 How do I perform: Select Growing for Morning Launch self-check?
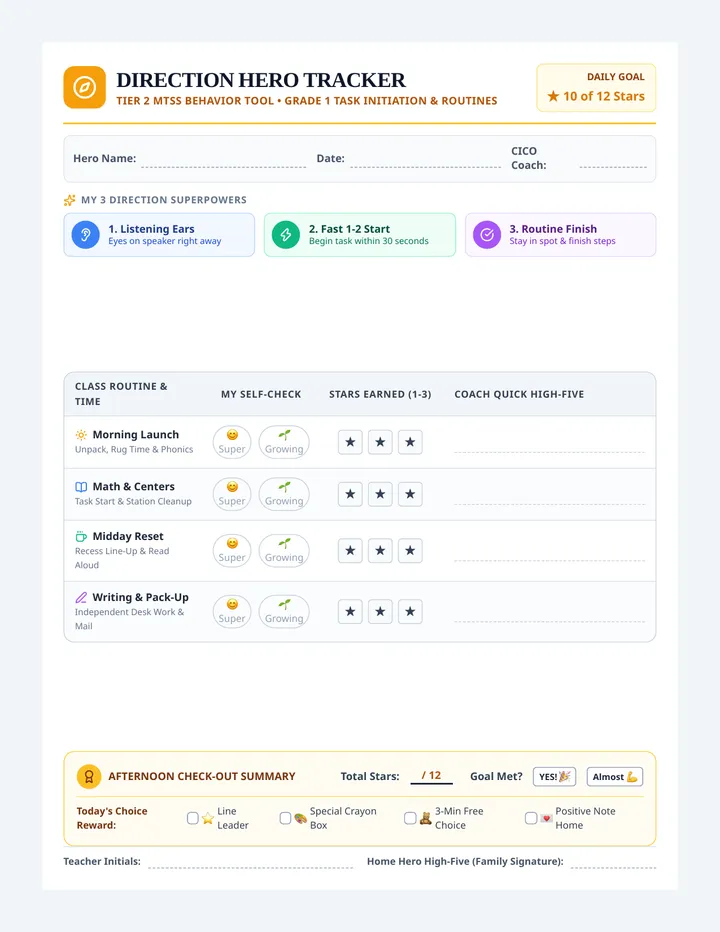click(284, 442)
